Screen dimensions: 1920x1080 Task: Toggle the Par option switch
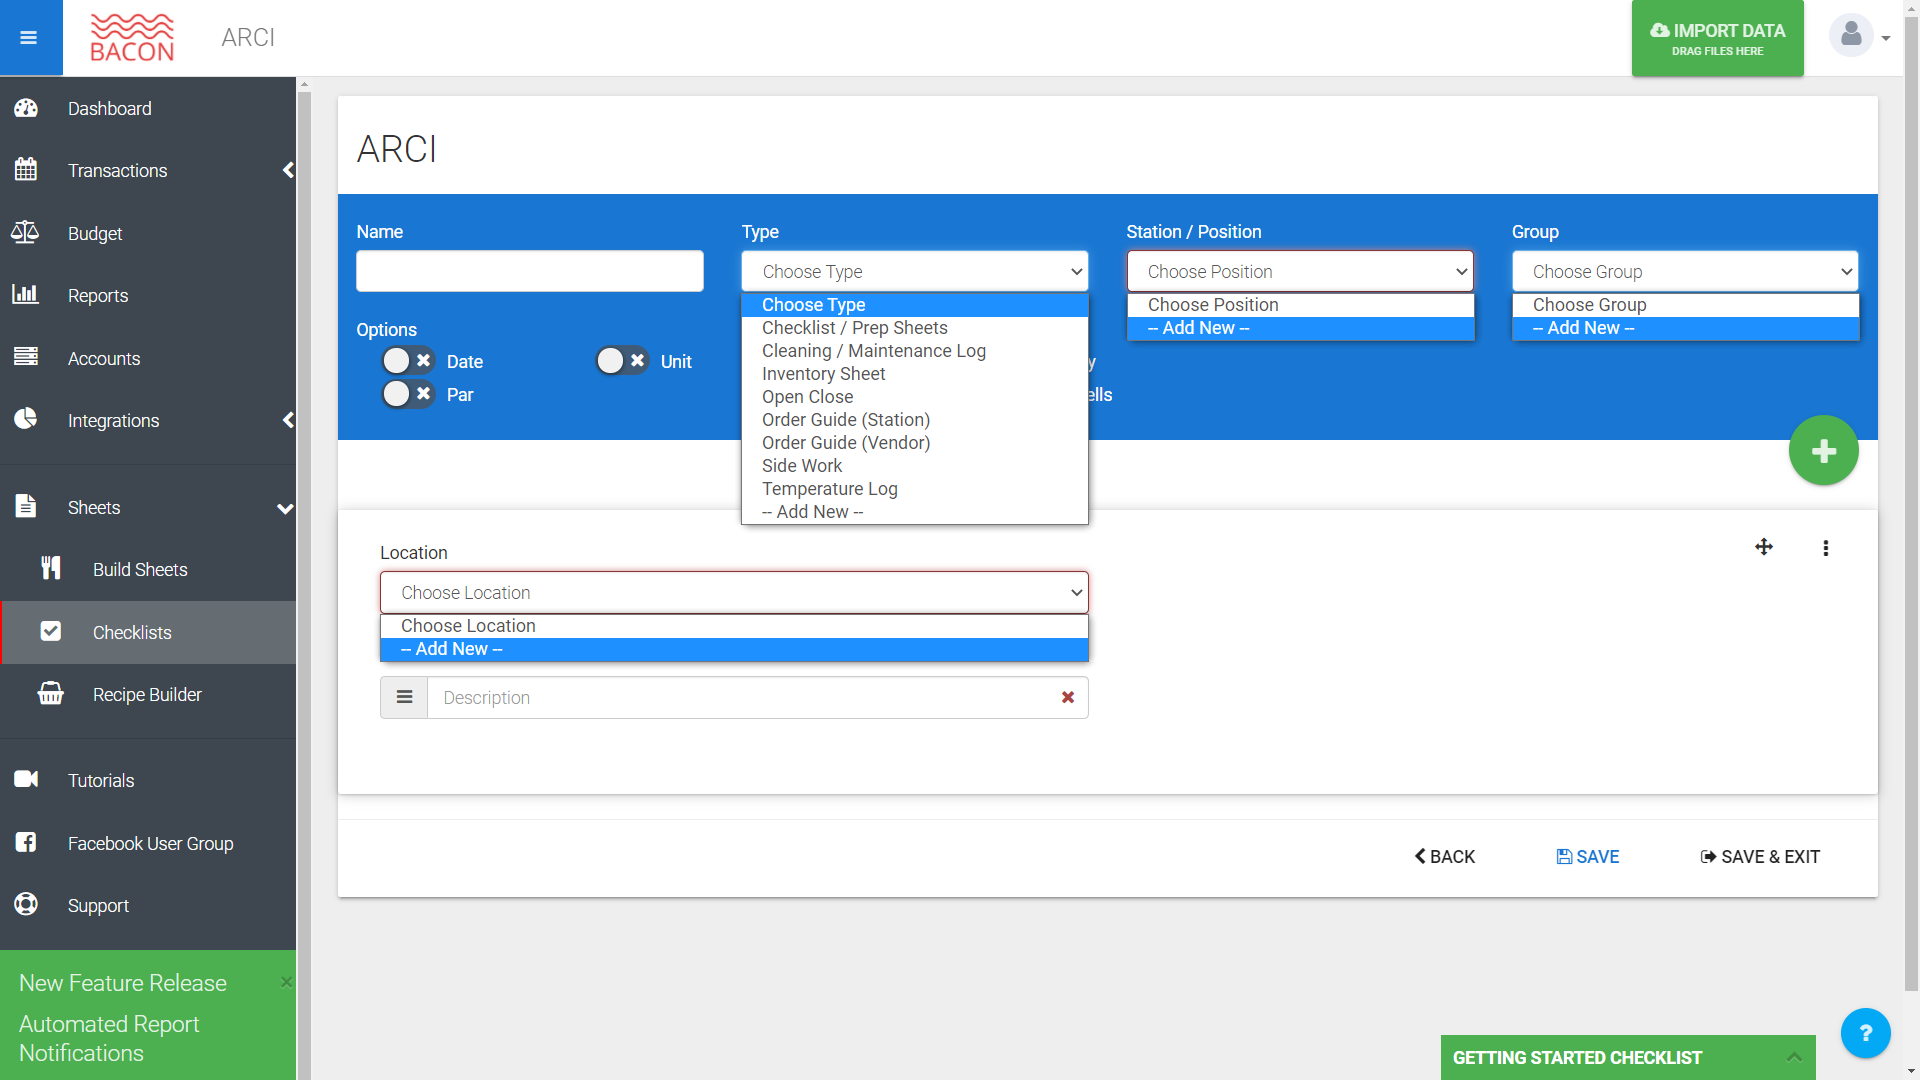click(408, 394)
